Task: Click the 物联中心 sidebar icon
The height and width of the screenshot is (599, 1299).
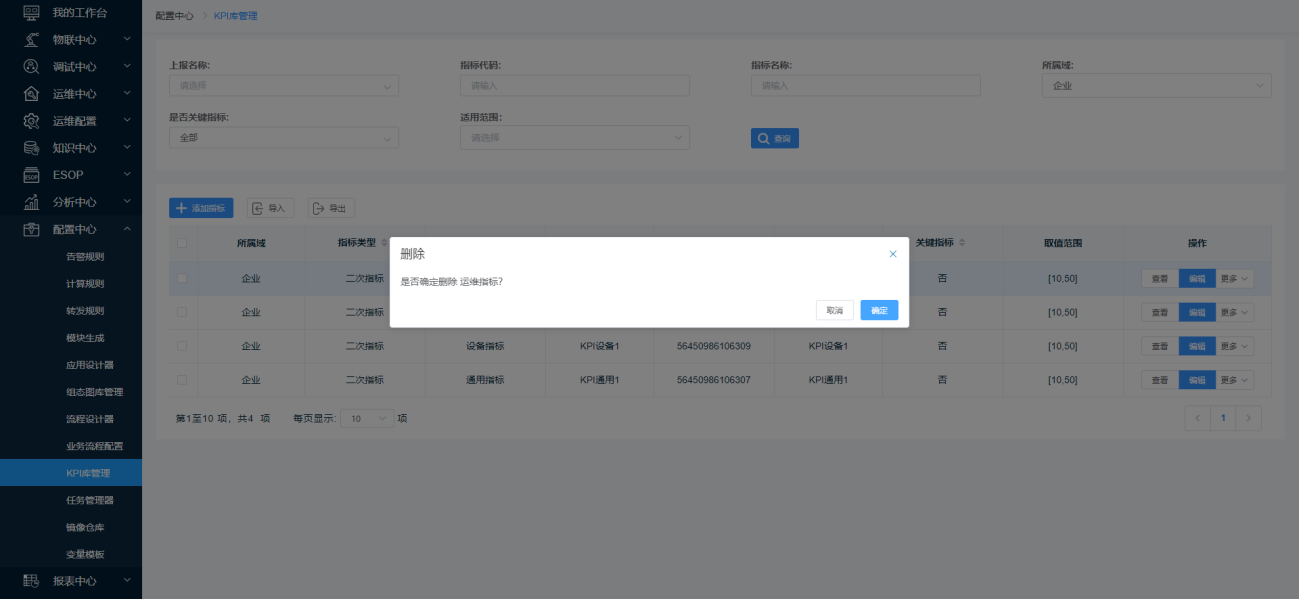Action: [31, 40]
